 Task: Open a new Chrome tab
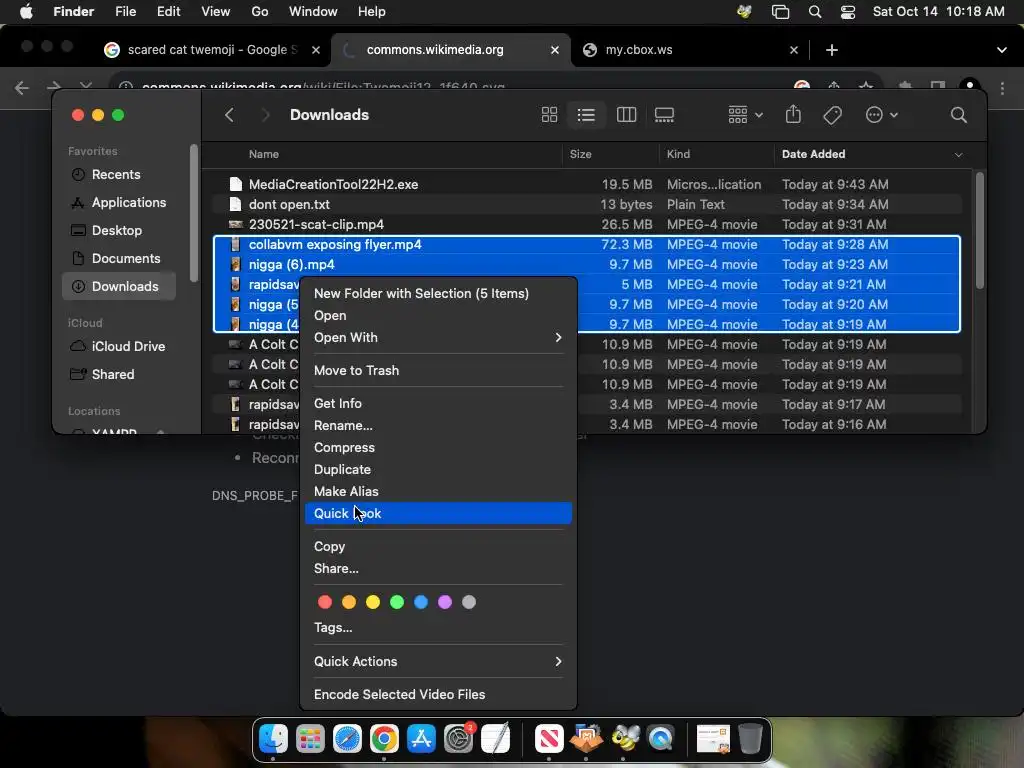coord(831,50)
